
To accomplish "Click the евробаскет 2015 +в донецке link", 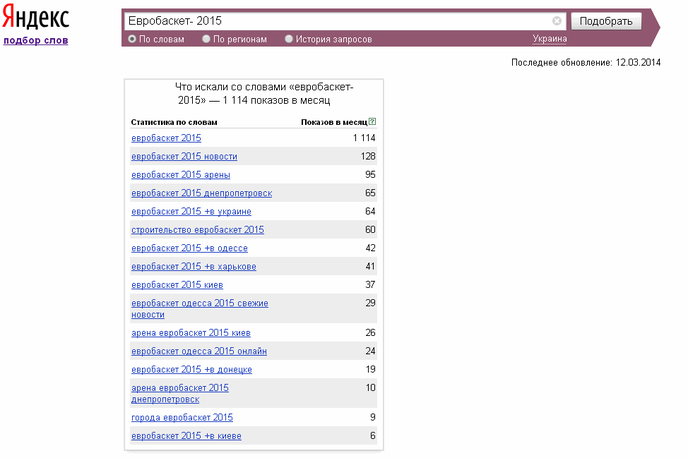I will pyautogui.click(x=191, y=370).
